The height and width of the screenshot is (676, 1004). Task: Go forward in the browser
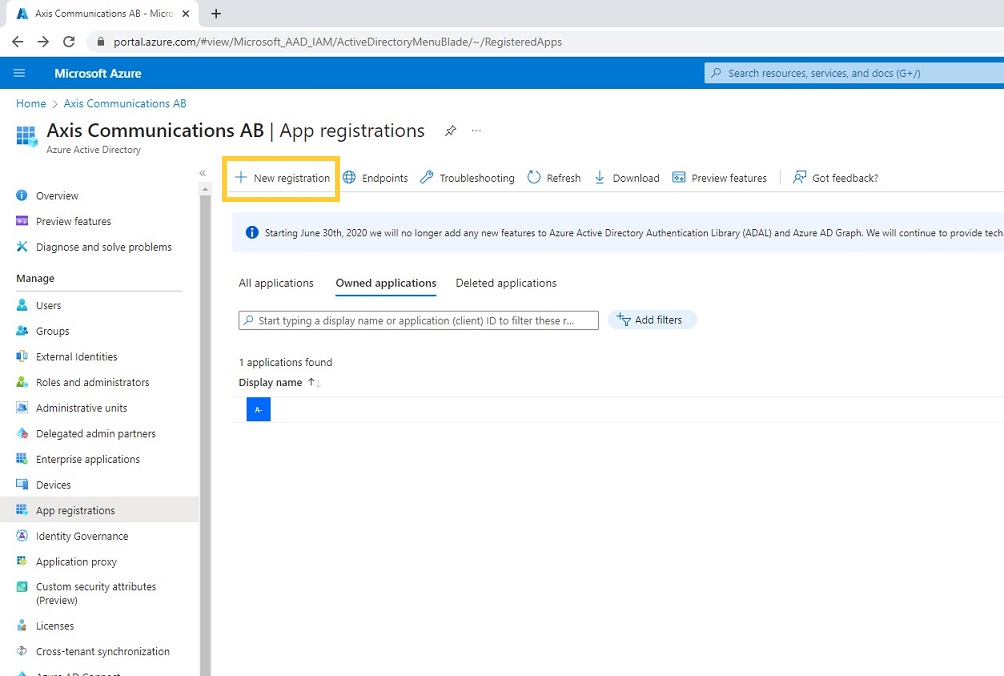[43, 42]
